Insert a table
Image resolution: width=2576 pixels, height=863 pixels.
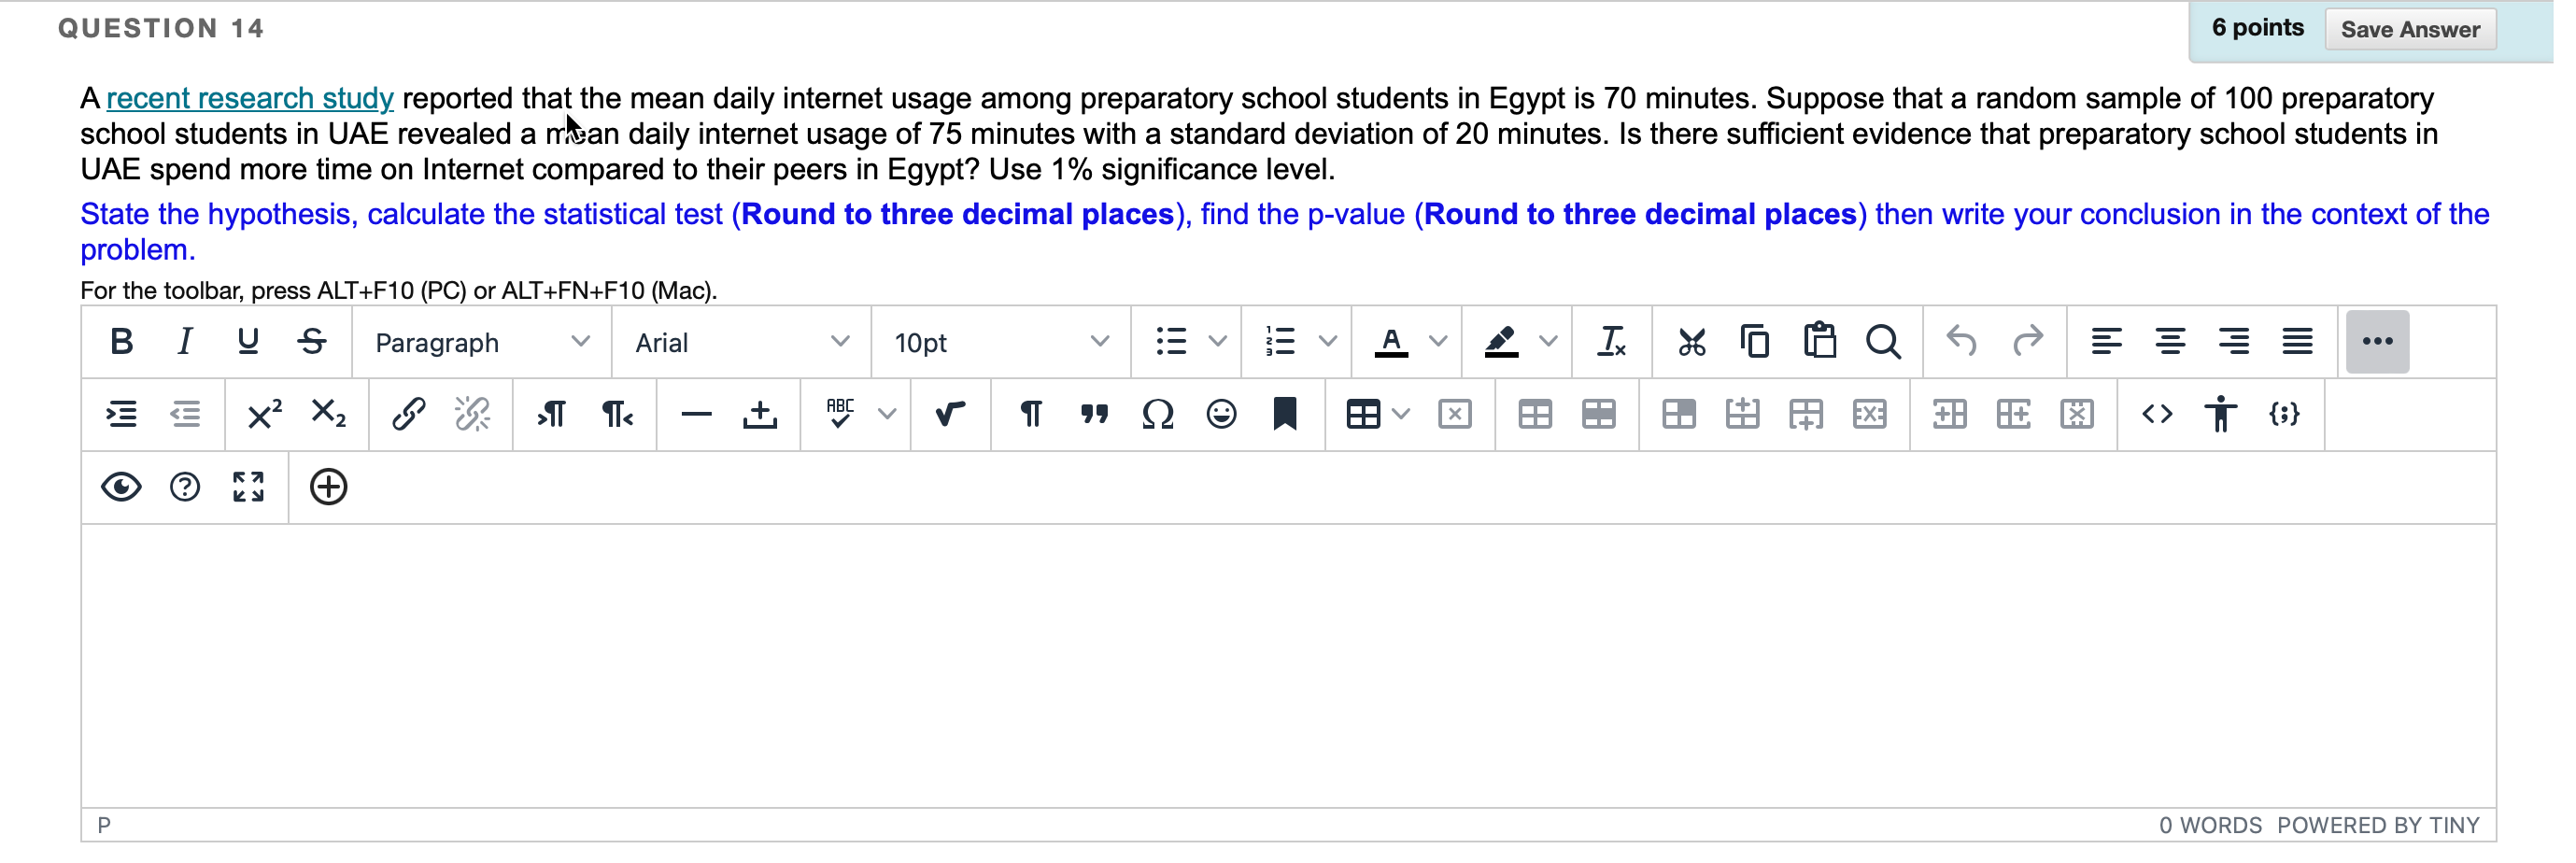[x=1363, y=414]
